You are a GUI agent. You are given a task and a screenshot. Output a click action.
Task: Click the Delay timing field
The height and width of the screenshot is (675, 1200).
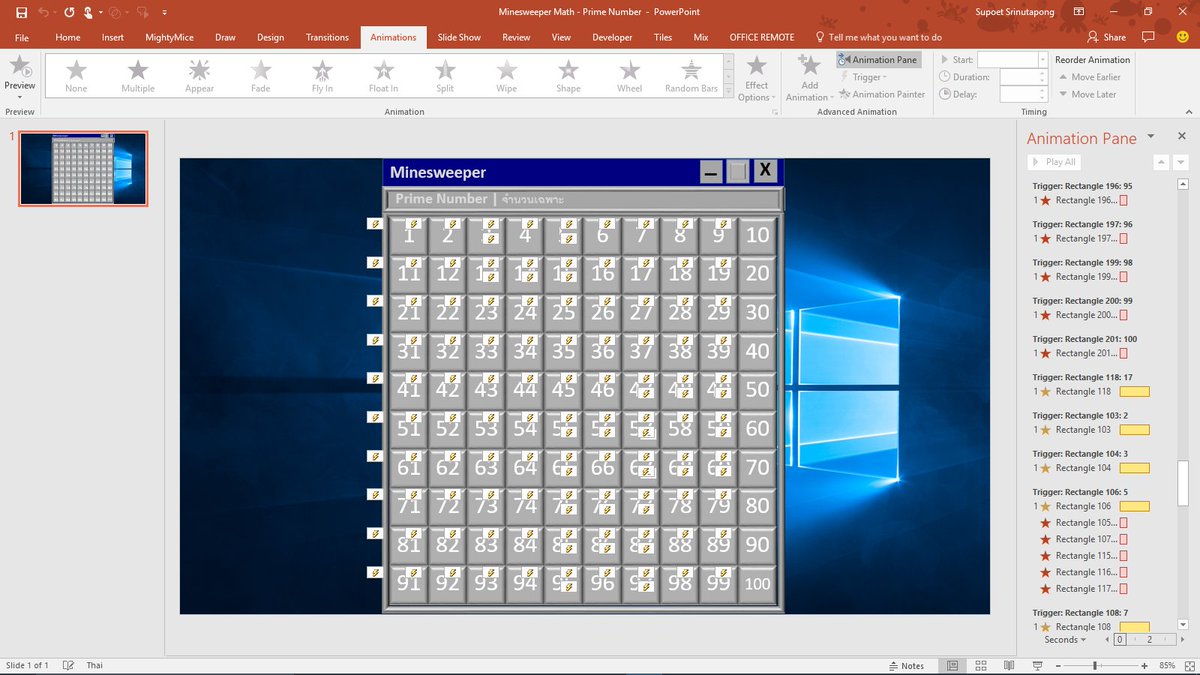1023,94
